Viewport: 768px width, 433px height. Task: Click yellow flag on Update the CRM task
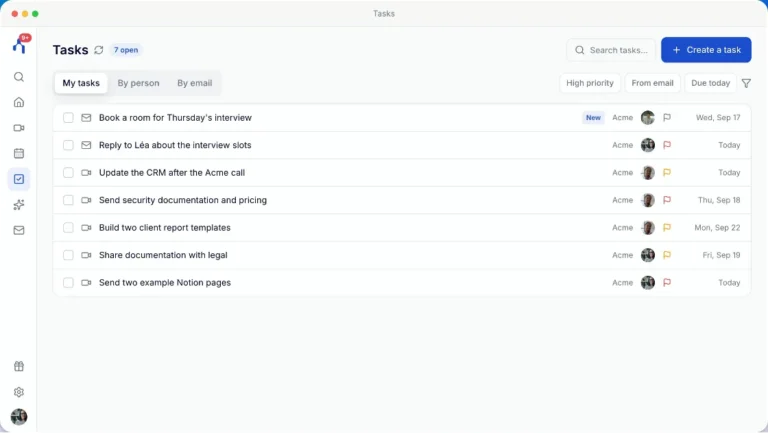pos(667,172)
